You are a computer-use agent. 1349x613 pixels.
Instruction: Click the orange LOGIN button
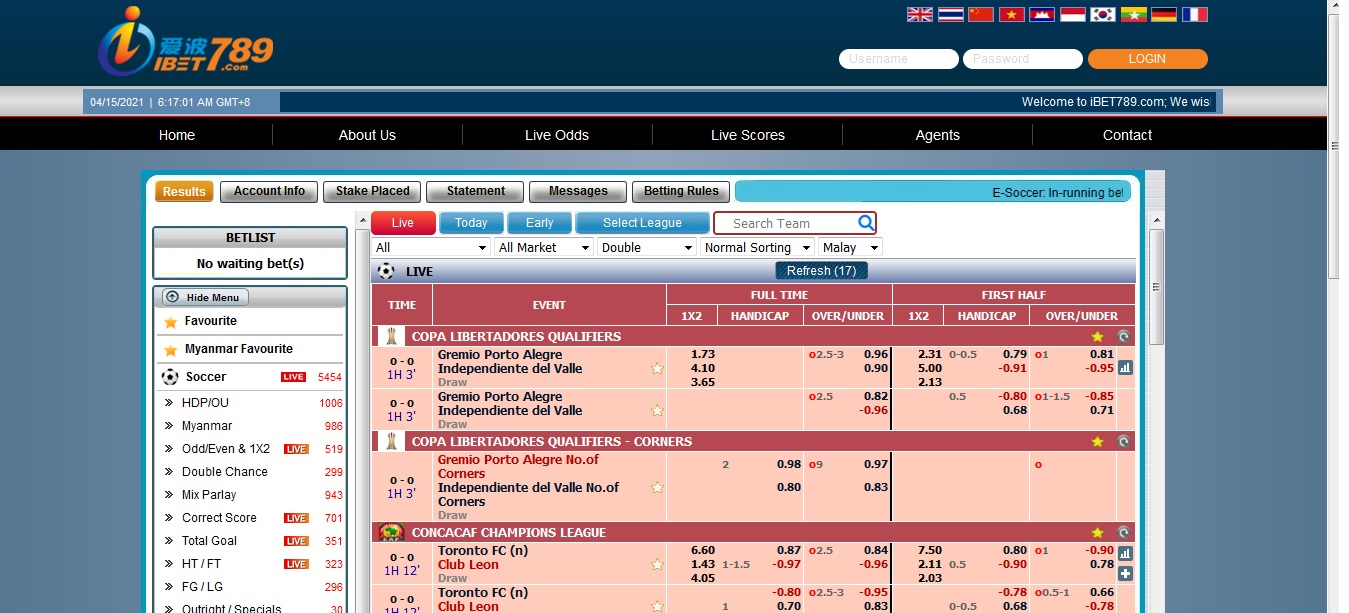tap(1147, 59)
